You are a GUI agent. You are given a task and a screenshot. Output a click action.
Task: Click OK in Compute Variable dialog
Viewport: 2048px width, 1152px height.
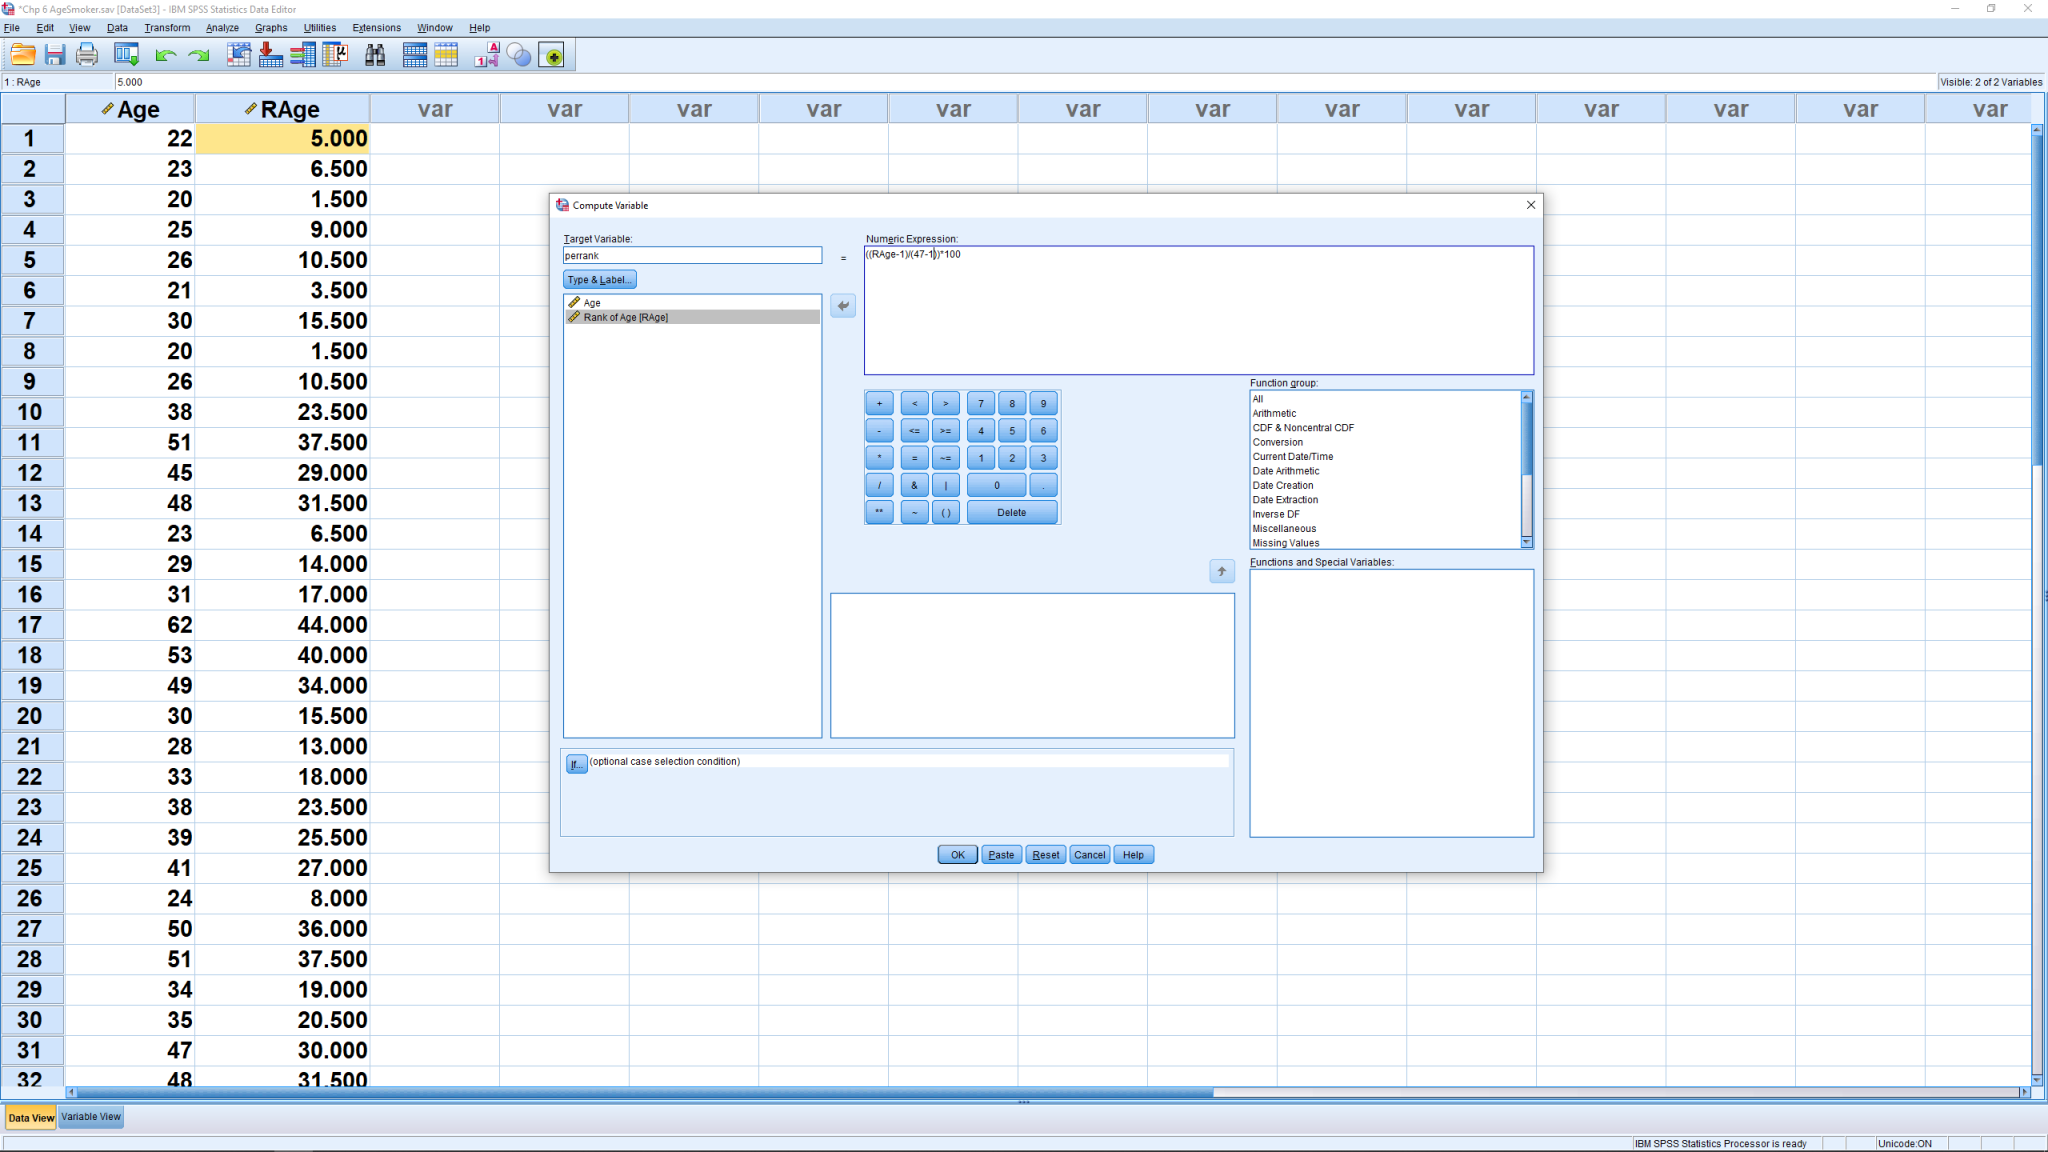click(957, 855)
